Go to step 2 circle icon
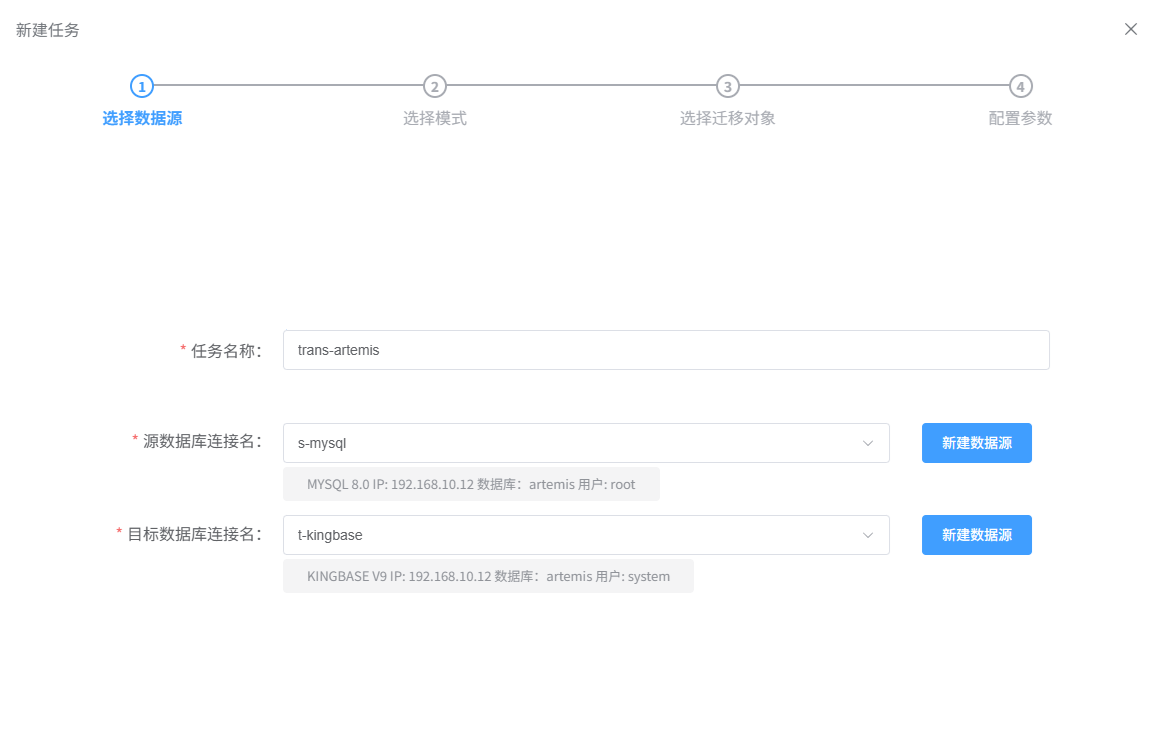 pos(435,86)
